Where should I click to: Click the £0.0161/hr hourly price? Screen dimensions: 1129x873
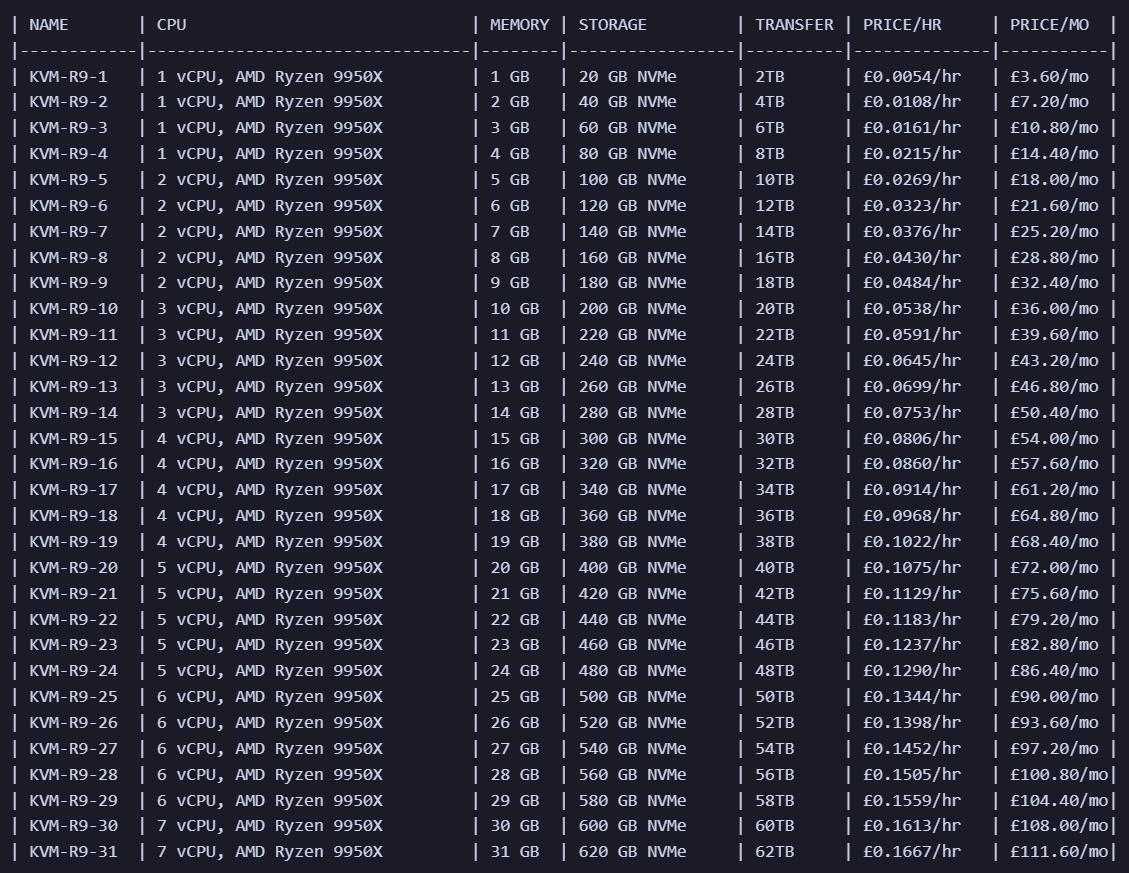(x=912, y=127)
